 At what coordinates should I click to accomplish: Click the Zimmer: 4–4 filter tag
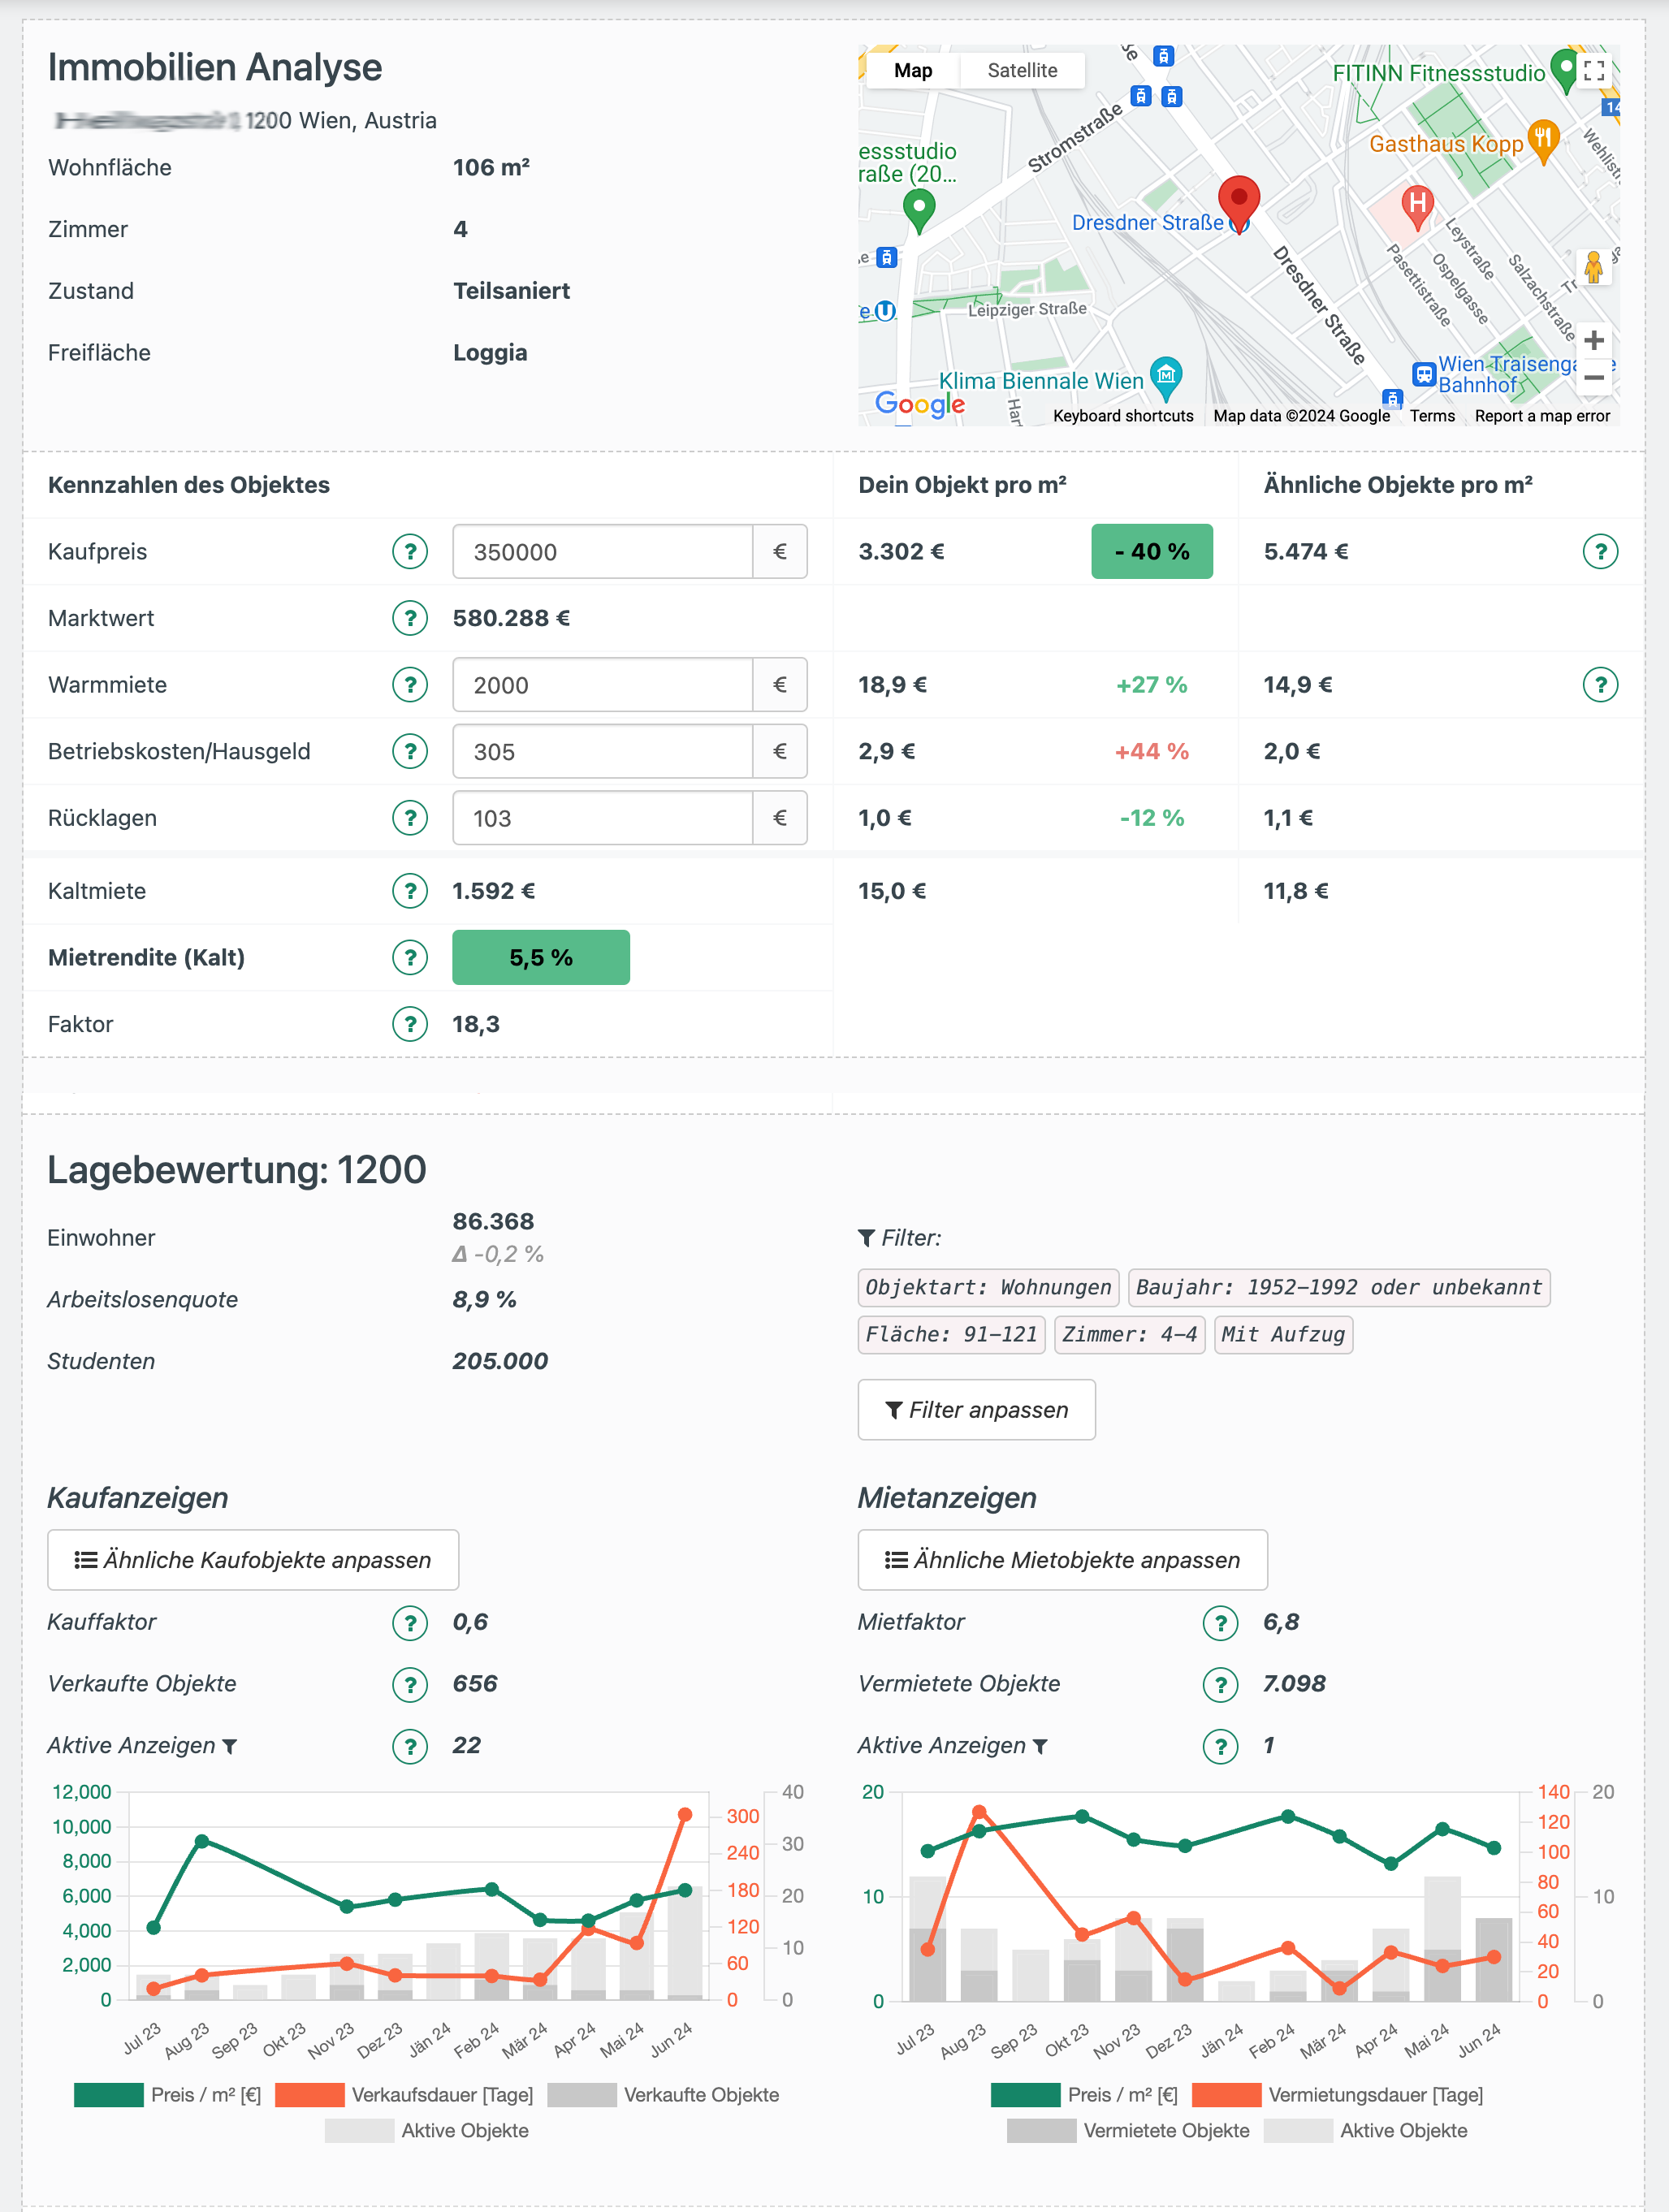click(1129, 1334)
